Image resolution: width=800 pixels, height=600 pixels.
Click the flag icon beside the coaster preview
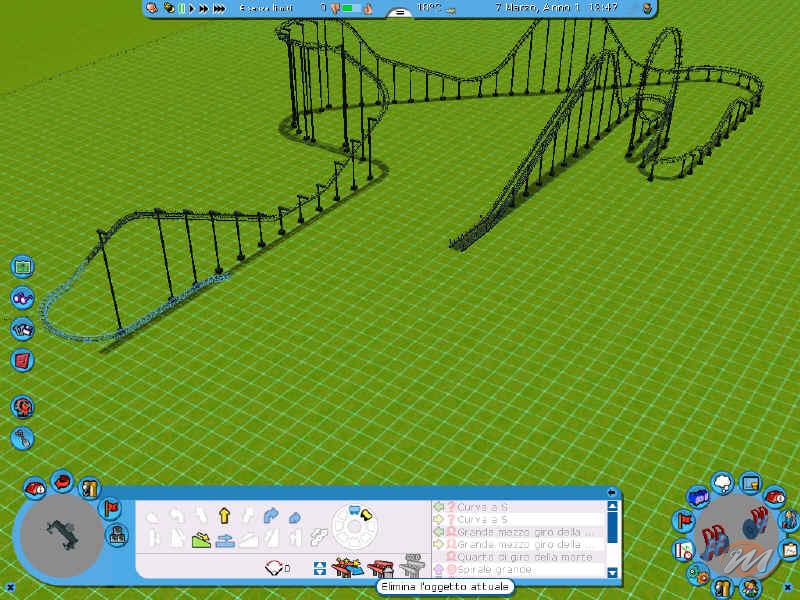click(x=111, y=508)
